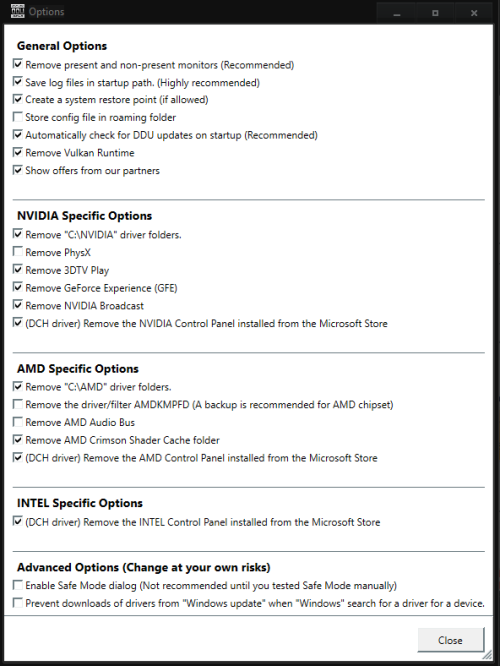The image size is (500, 666).
Task: Check Remove the driver/filter AMDKMPFD option
Action: tap(17, 404)
